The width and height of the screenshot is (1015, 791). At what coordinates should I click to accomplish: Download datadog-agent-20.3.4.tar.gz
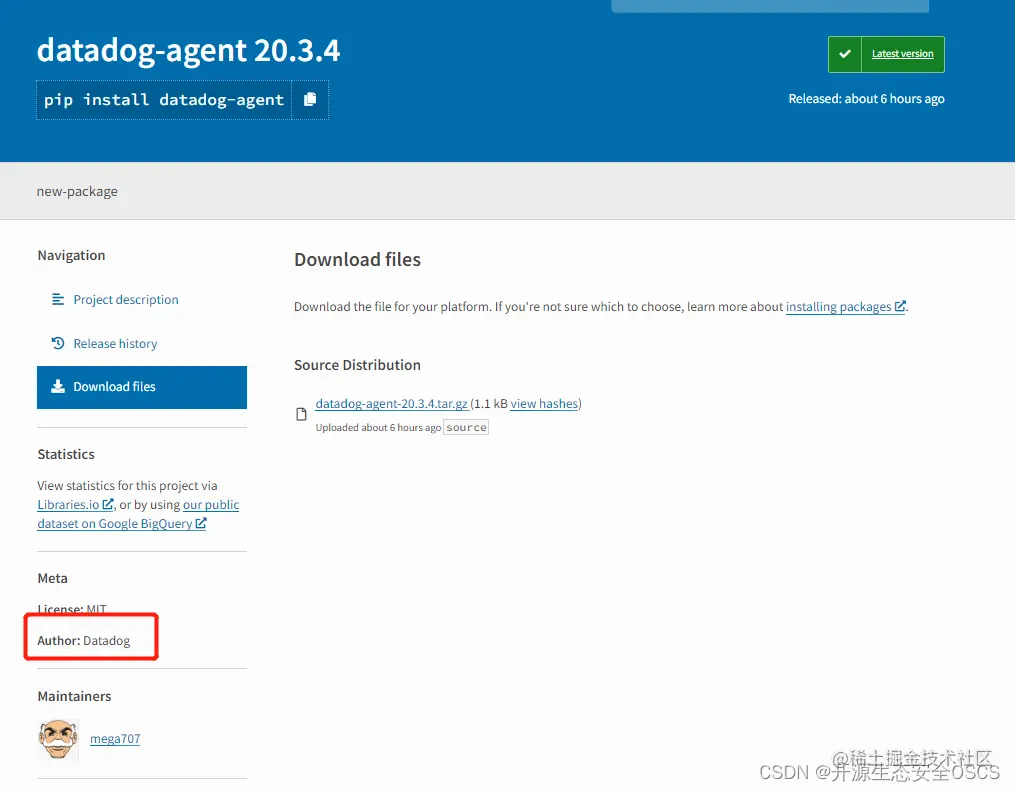[x=391, y=403]
